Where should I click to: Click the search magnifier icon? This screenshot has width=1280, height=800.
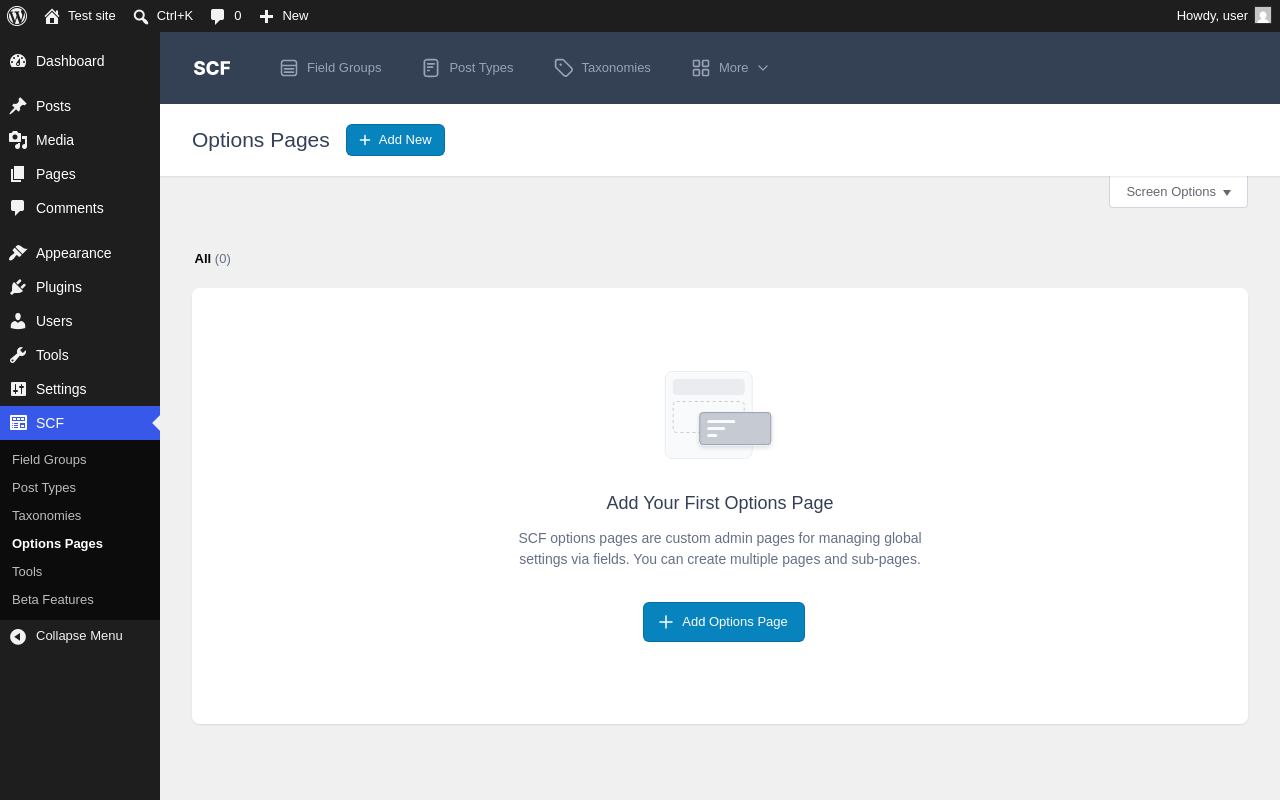141,16
